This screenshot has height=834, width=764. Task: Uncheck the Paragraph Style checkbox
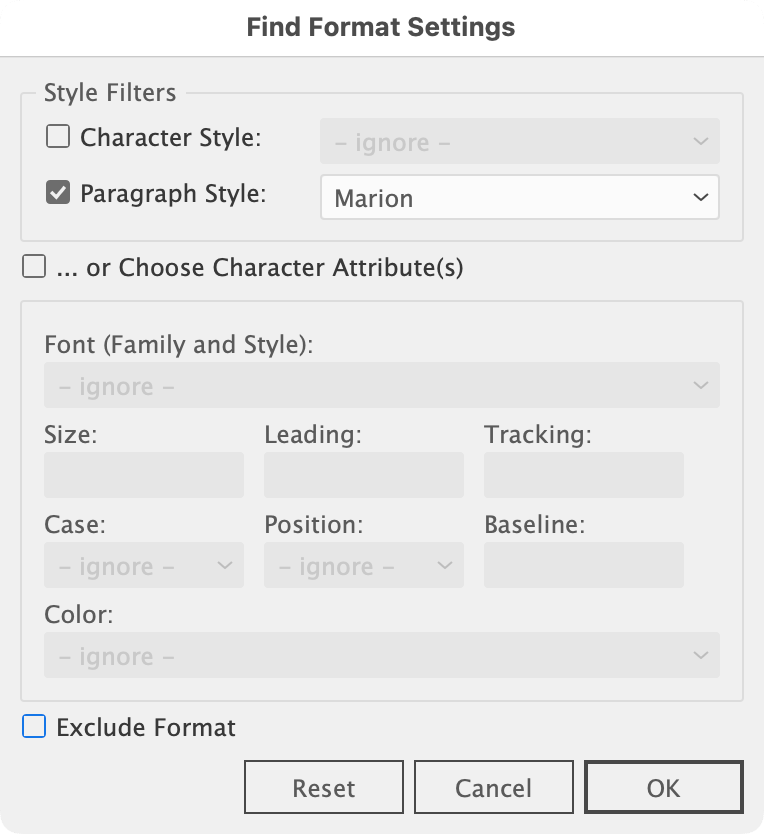(58, 193)
